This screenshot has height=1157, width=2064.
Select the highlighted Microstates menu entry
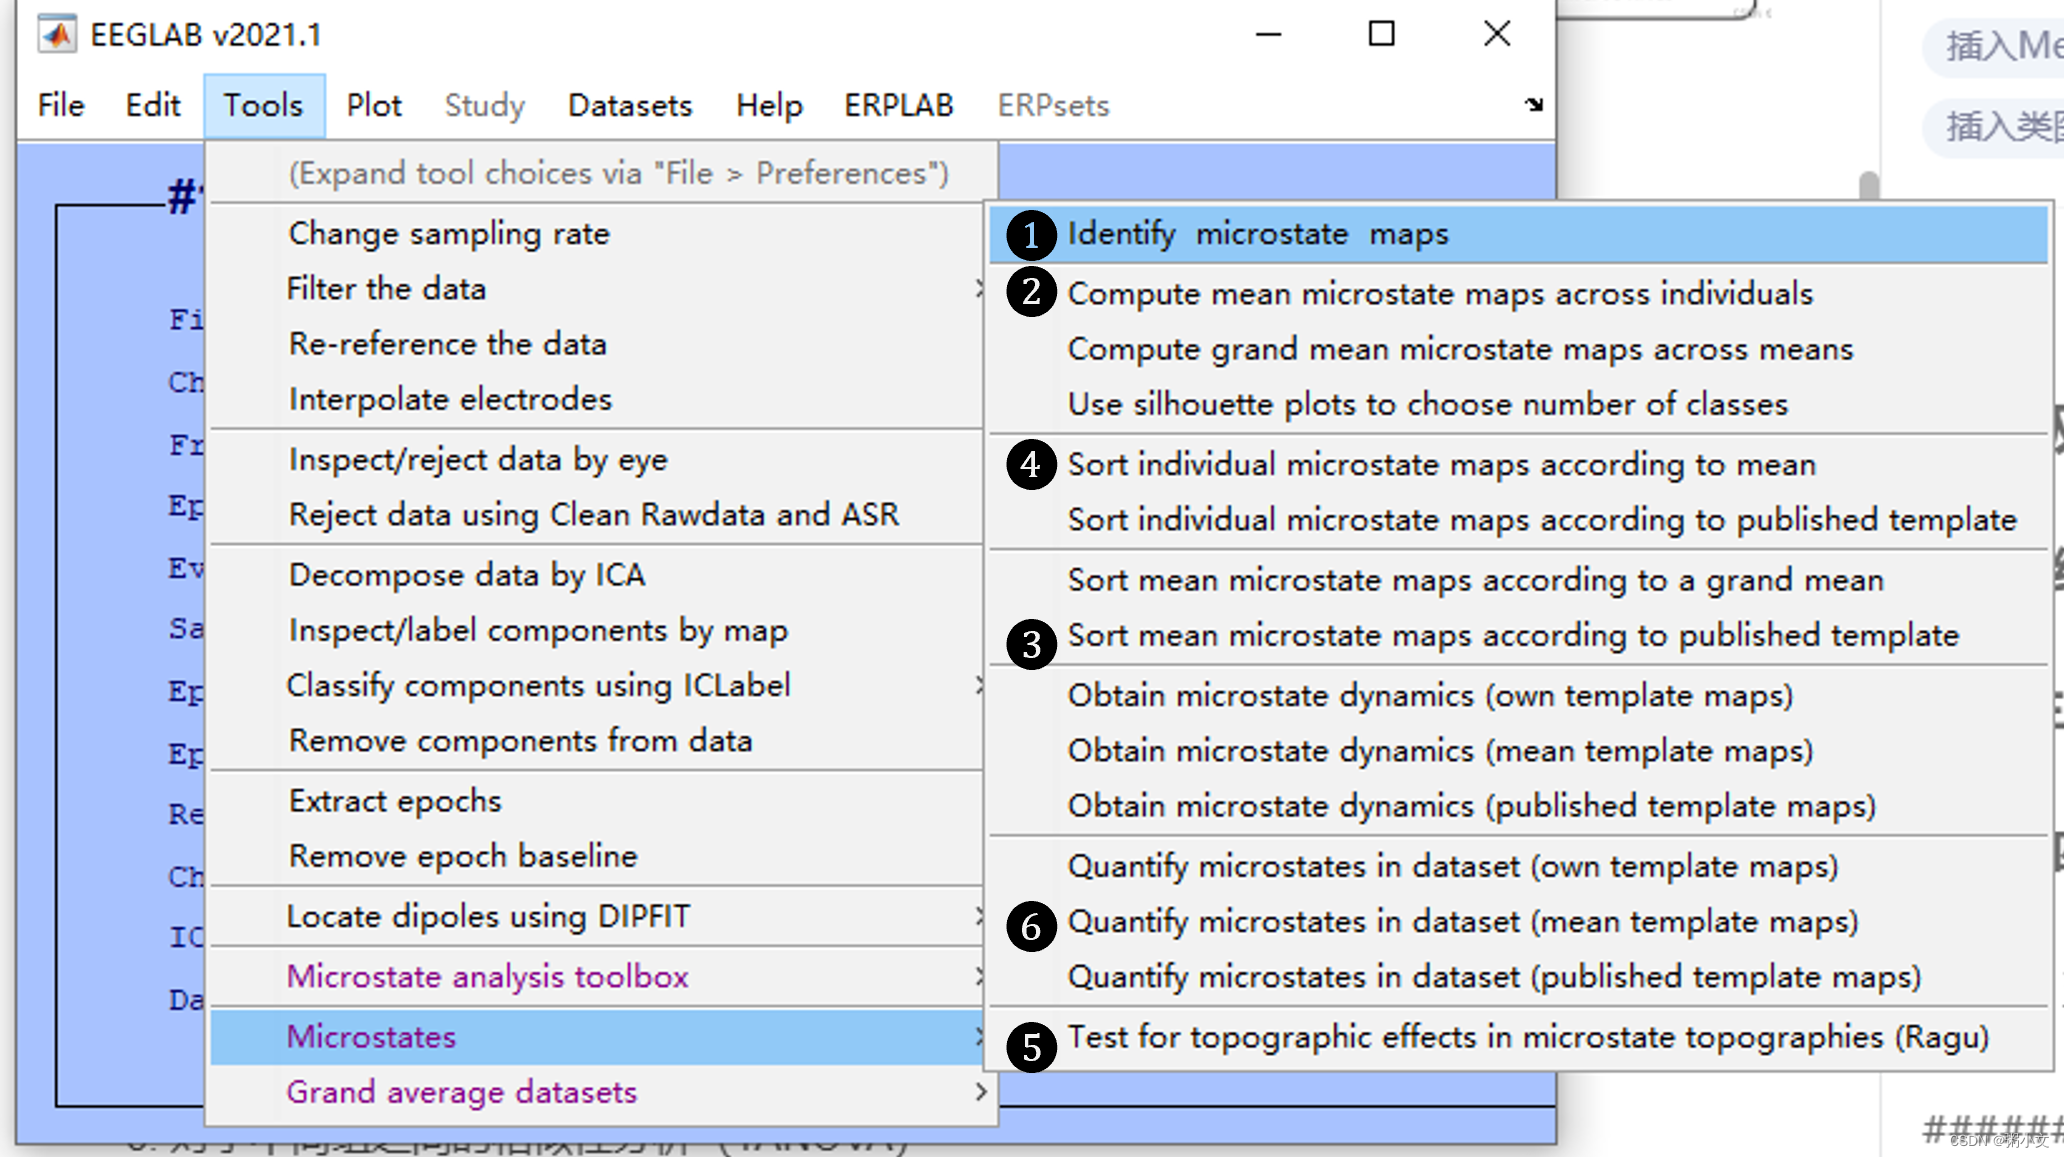[598, 1037]
